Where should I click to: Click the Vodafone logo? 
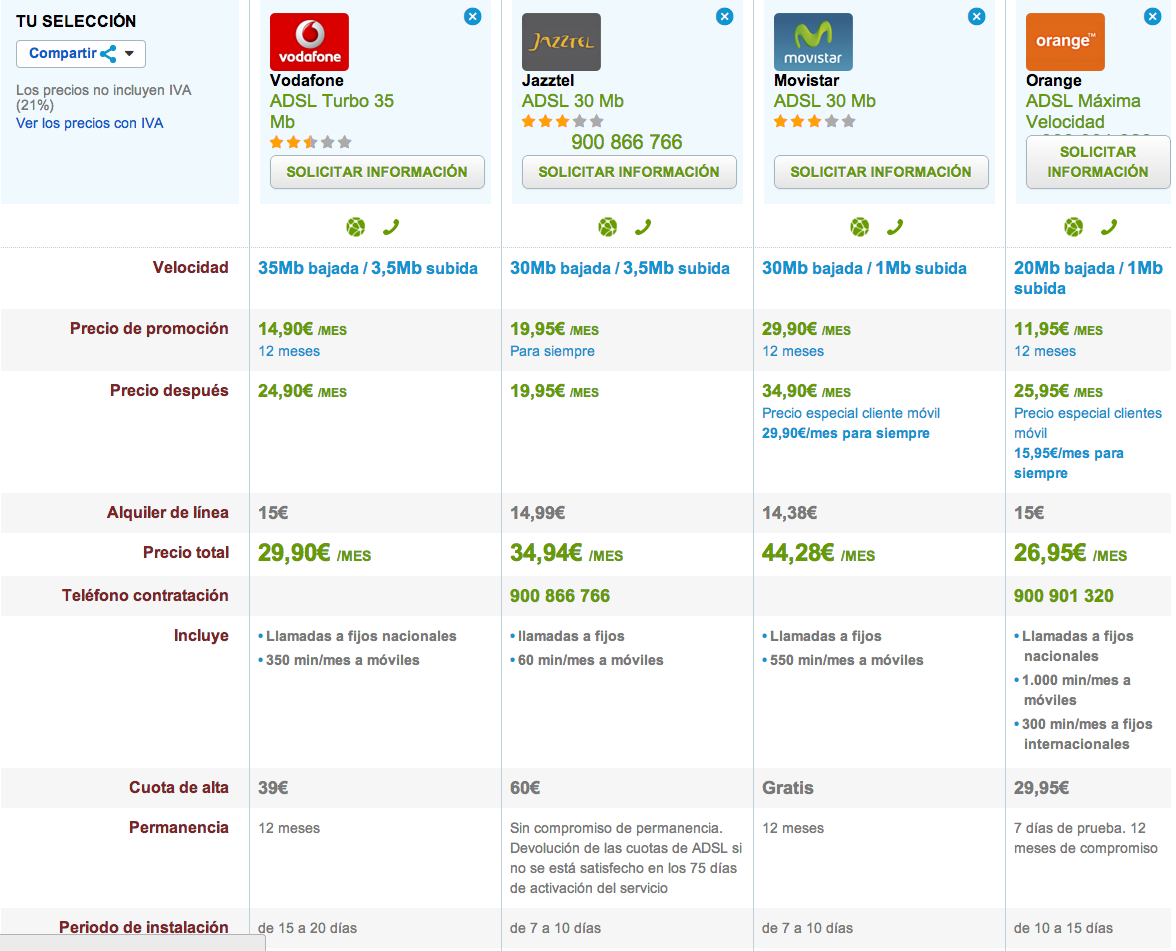(x=309, y=42)
